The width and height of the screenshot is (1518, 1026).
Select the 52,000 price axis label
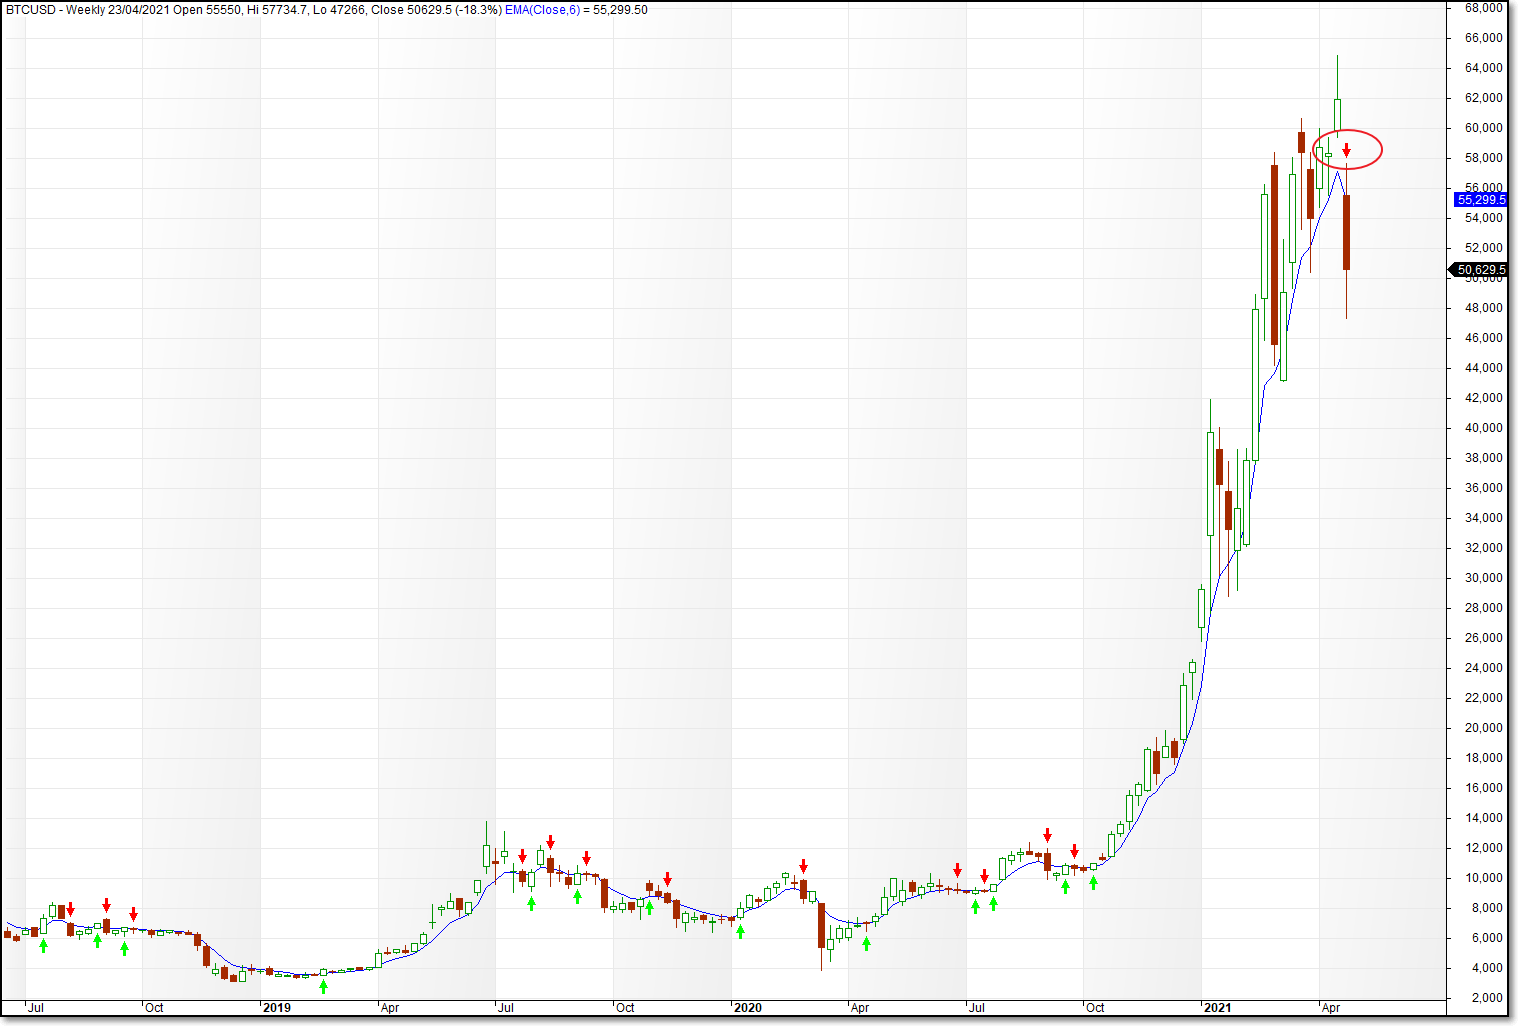[1484, 248]
